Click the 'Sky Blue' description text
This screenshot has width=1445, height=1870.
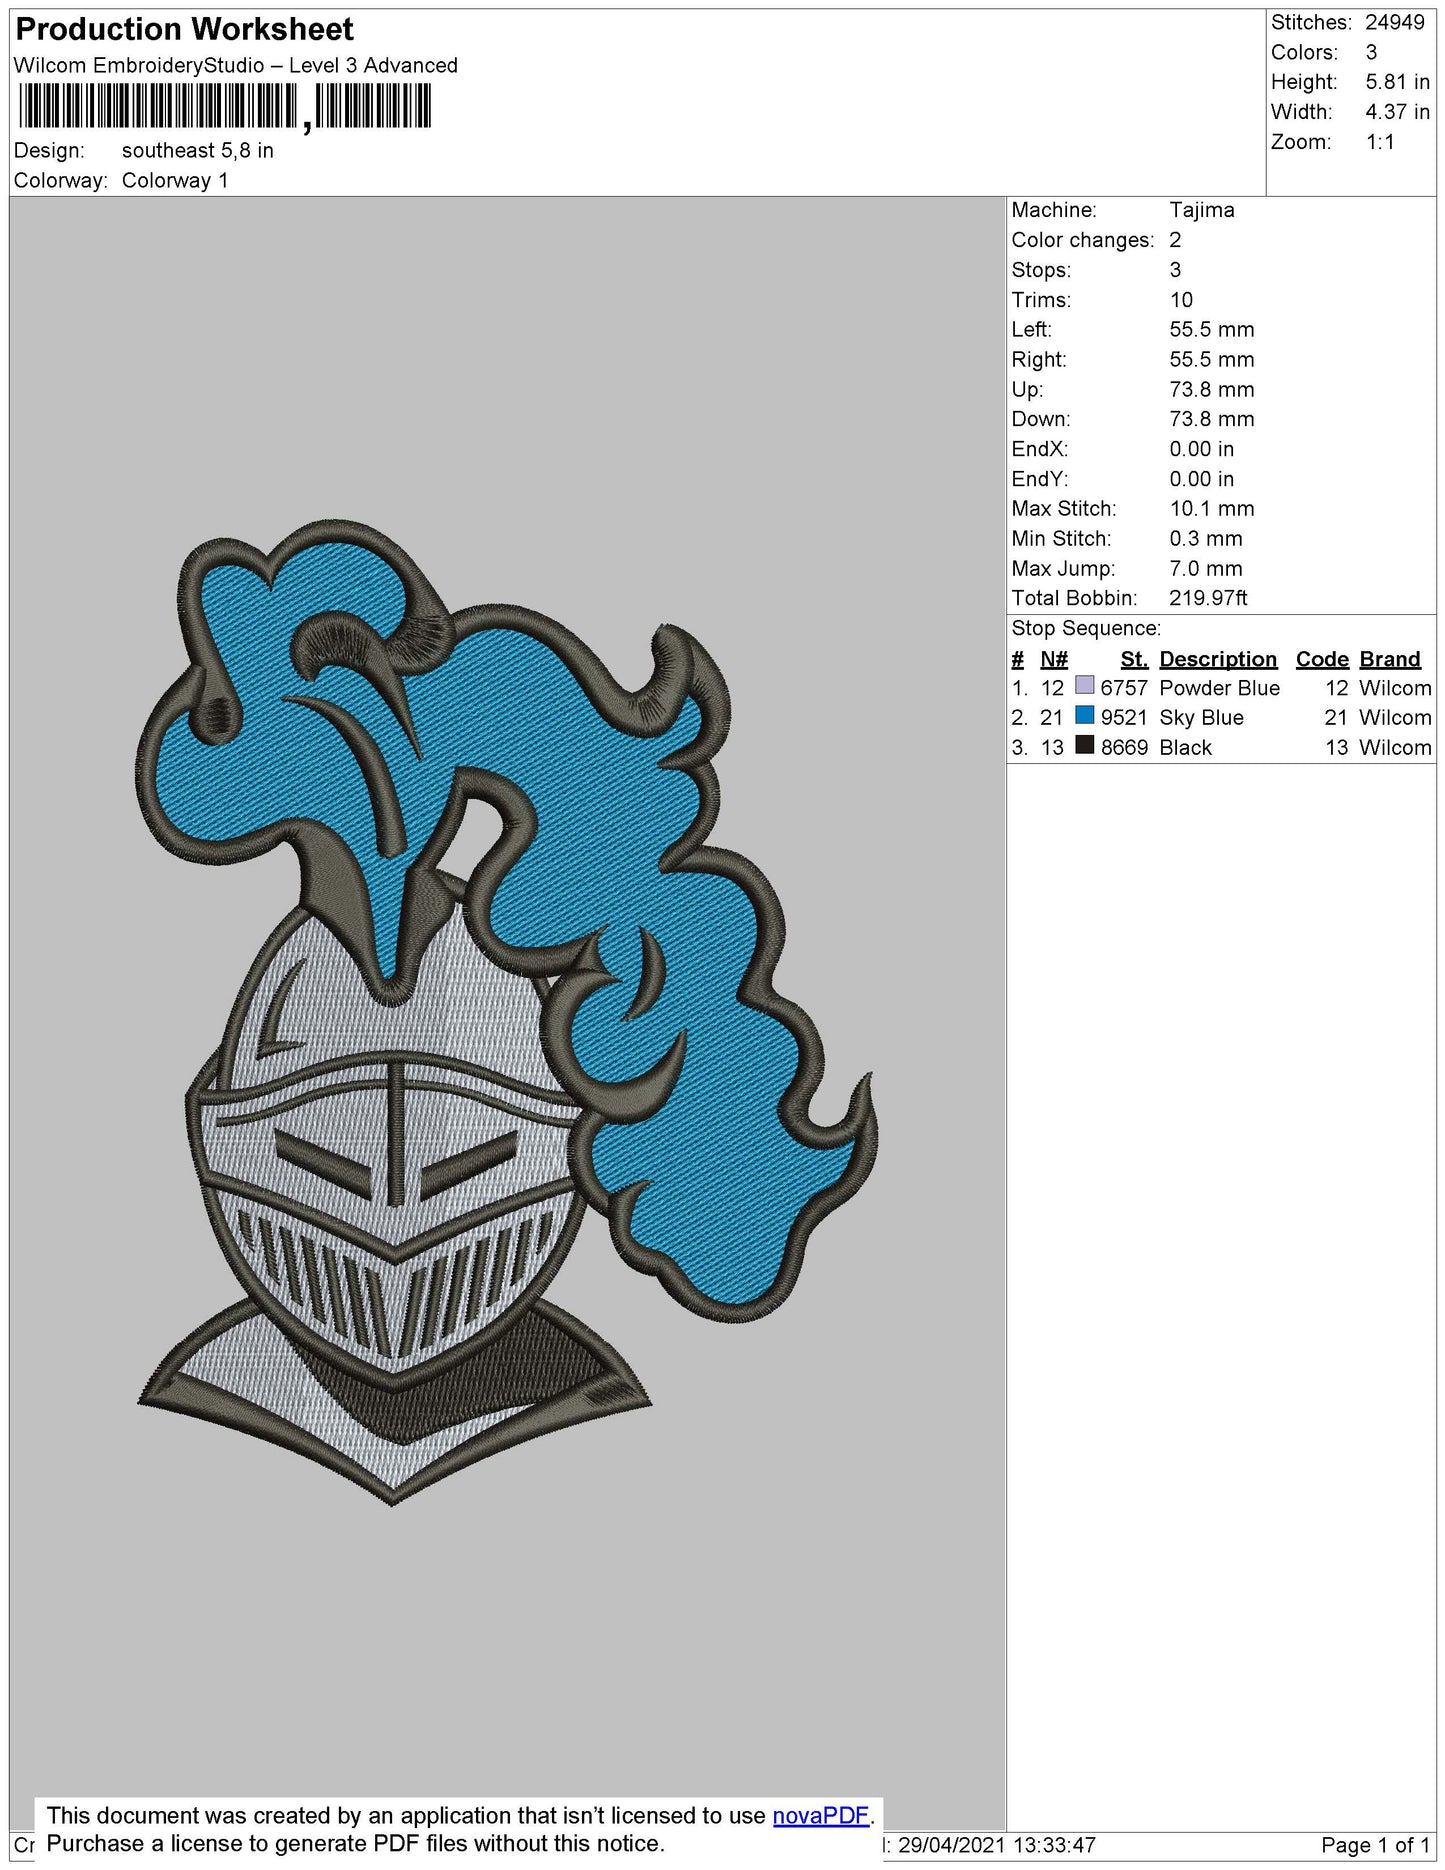1201,719
